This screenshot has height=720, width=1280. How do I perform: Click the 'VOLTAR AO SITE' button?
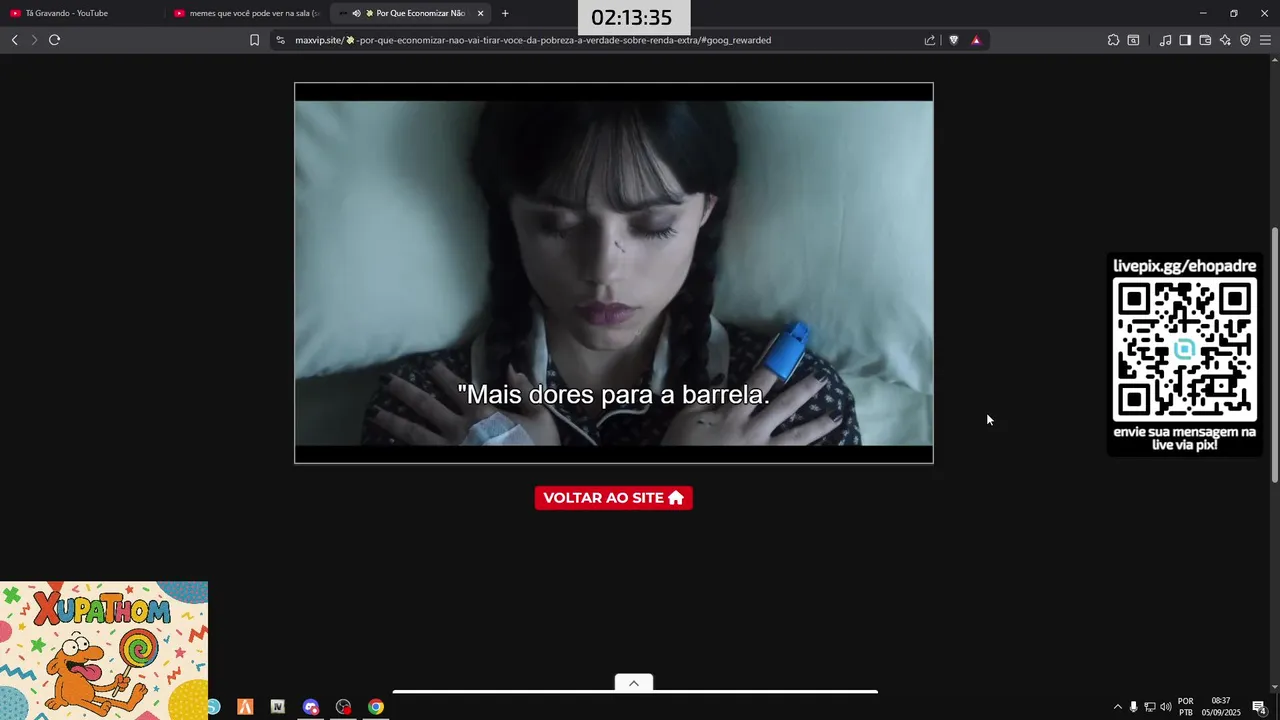click(x=613, y=498)
